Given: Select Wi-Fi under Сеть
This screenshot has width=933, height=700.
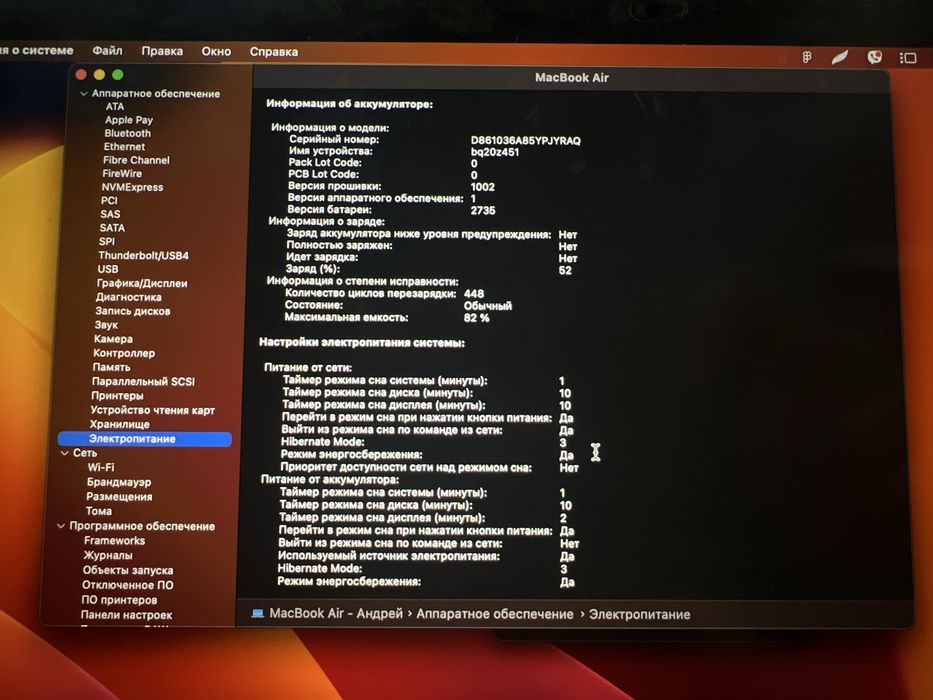Looking at the screenshot, I should tap(101, 467).
